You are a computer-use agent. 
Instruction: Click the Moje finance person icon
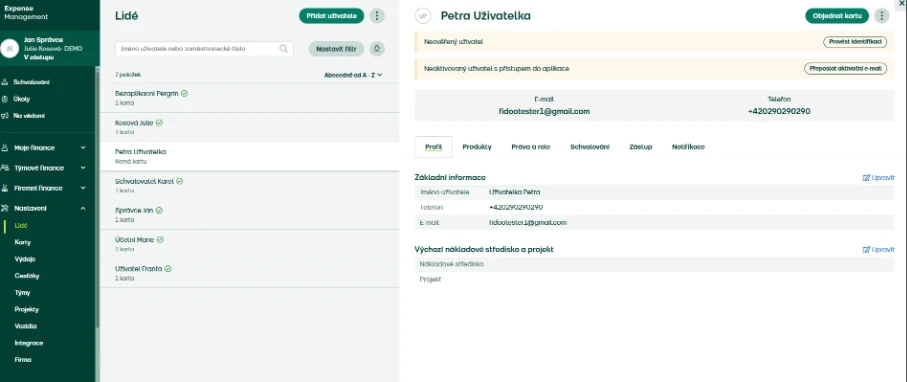click(x=5, y=148)
